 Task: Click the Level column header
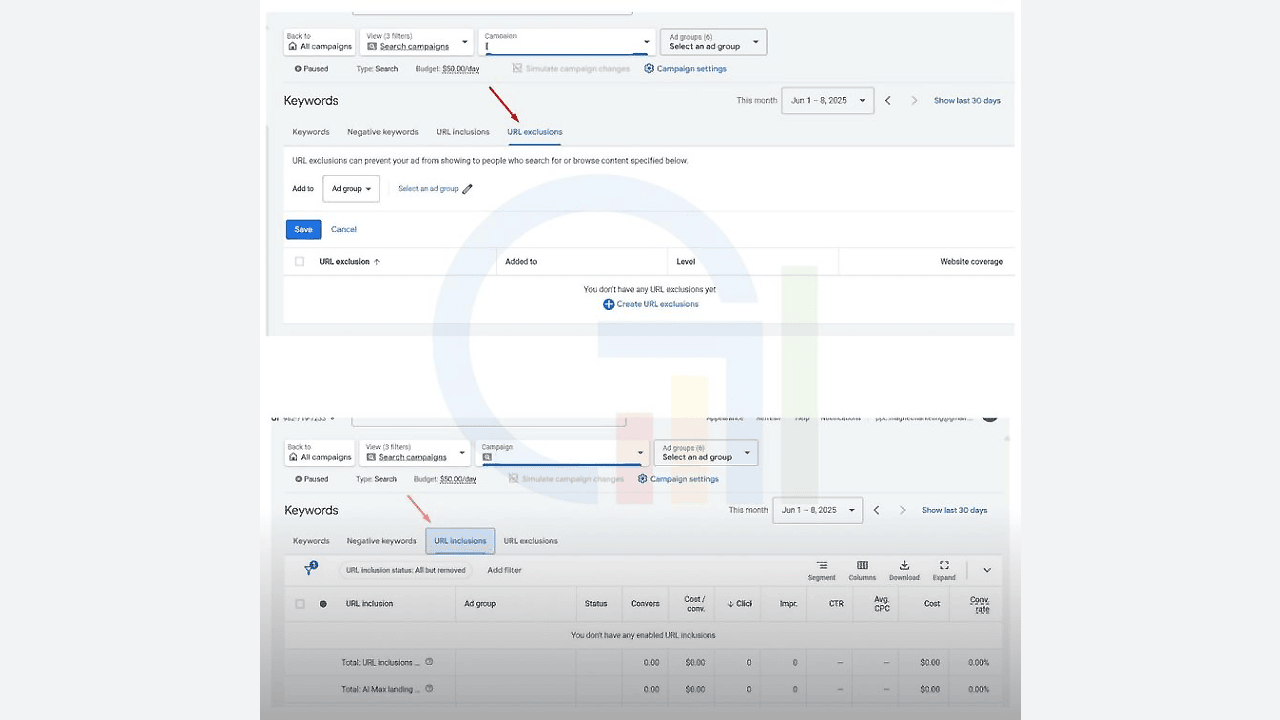coord(686,262)
